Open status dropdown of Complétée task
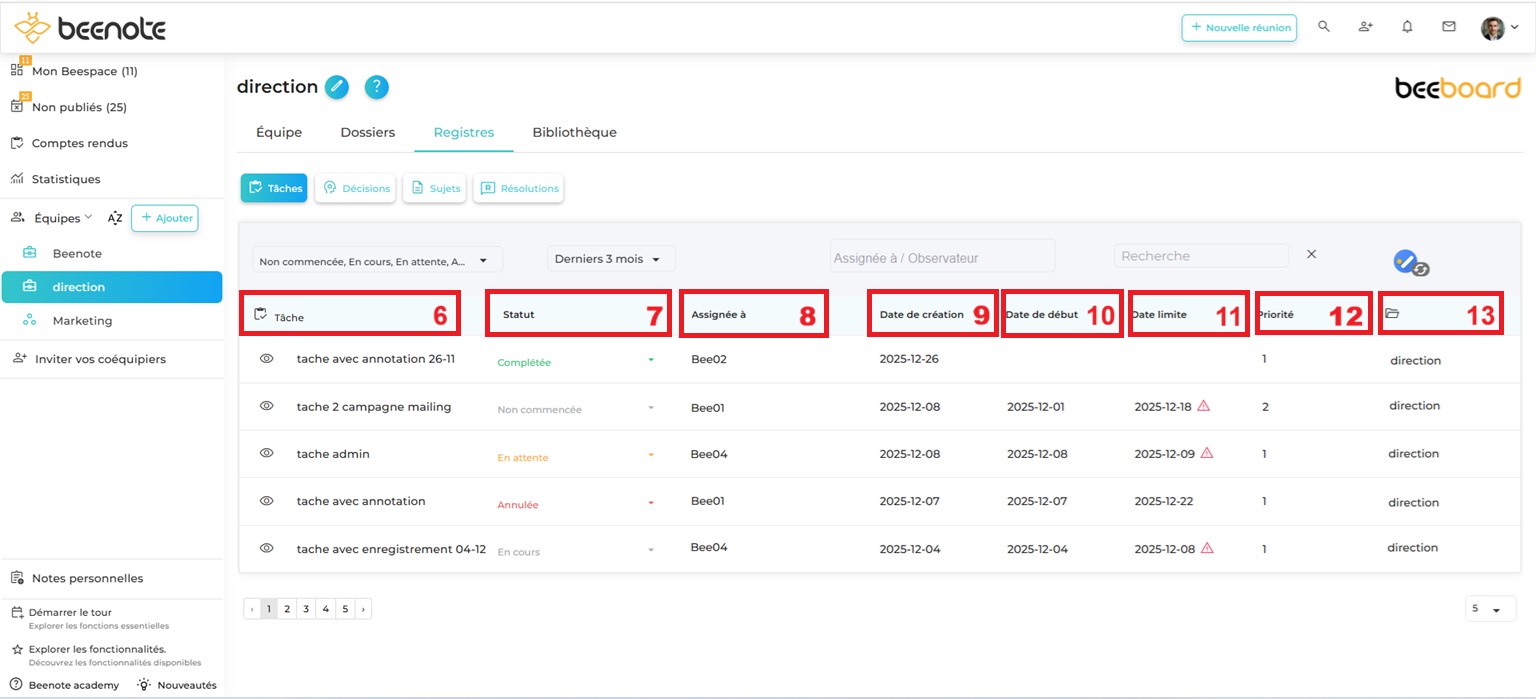 click(x=651, y=361)
